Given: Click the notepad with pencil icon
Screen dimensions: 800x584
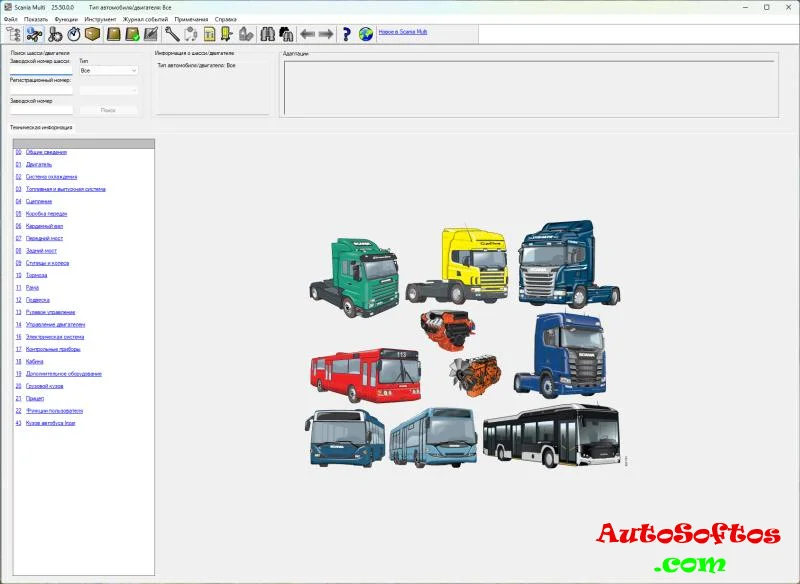Looking at the screenshot, I should click(151, 34).
